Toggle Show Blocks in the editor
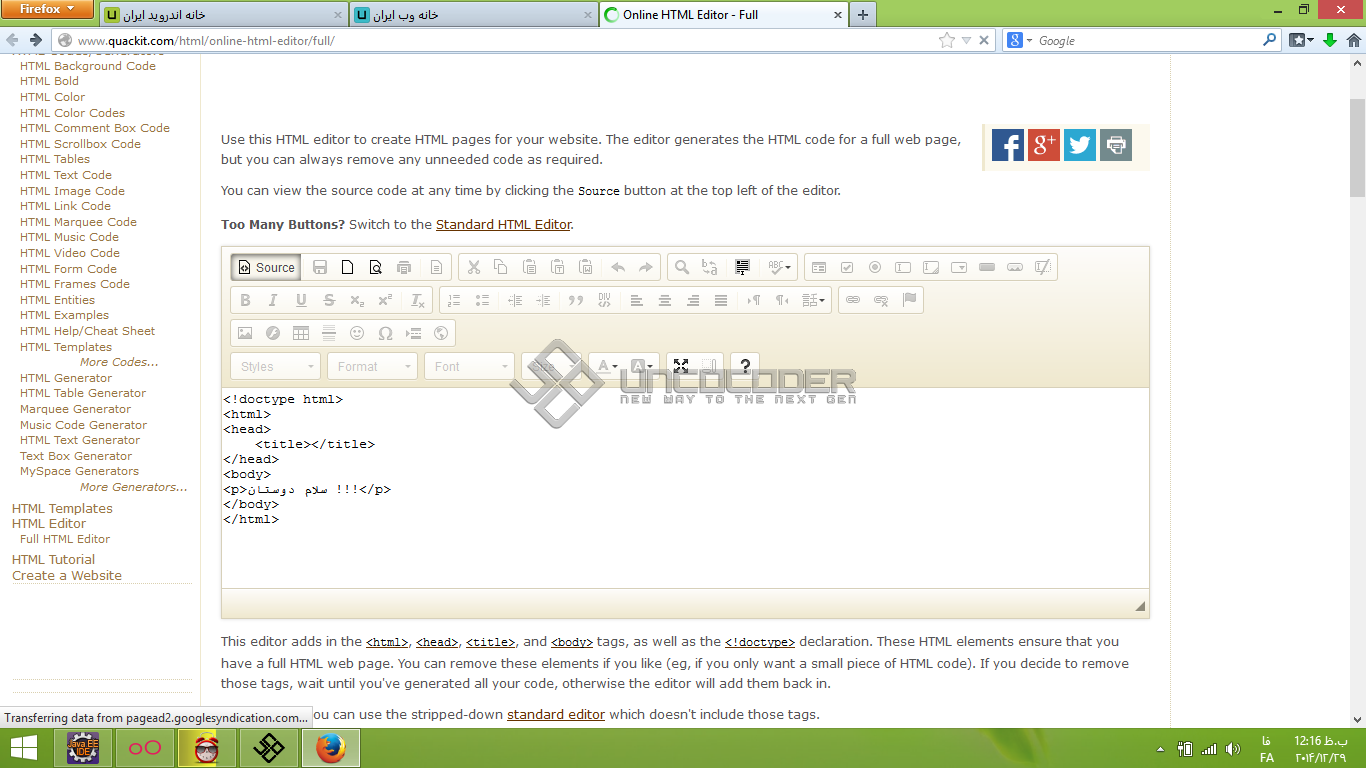The image size is (1366, 768). point(709,366)
